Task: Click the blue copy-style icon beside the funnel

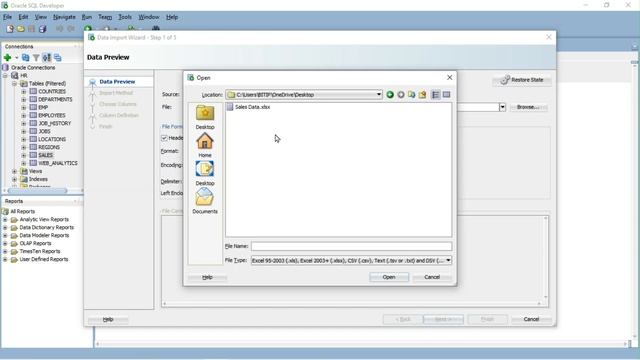Action: coord(26,58)
